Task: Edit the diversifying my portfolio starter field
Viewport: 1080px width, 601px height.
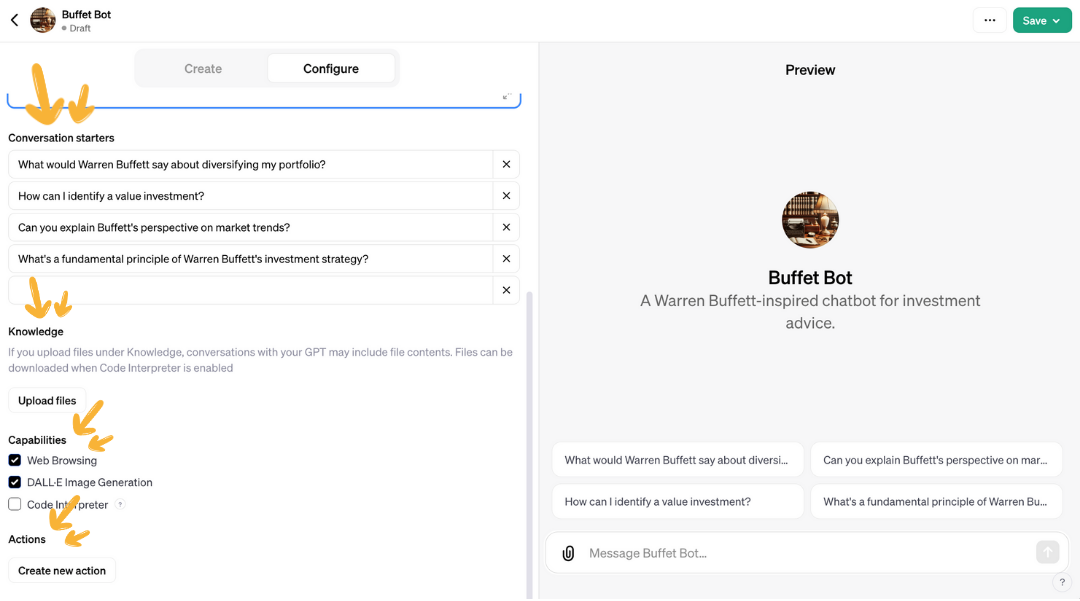Action: click(251, 165)
